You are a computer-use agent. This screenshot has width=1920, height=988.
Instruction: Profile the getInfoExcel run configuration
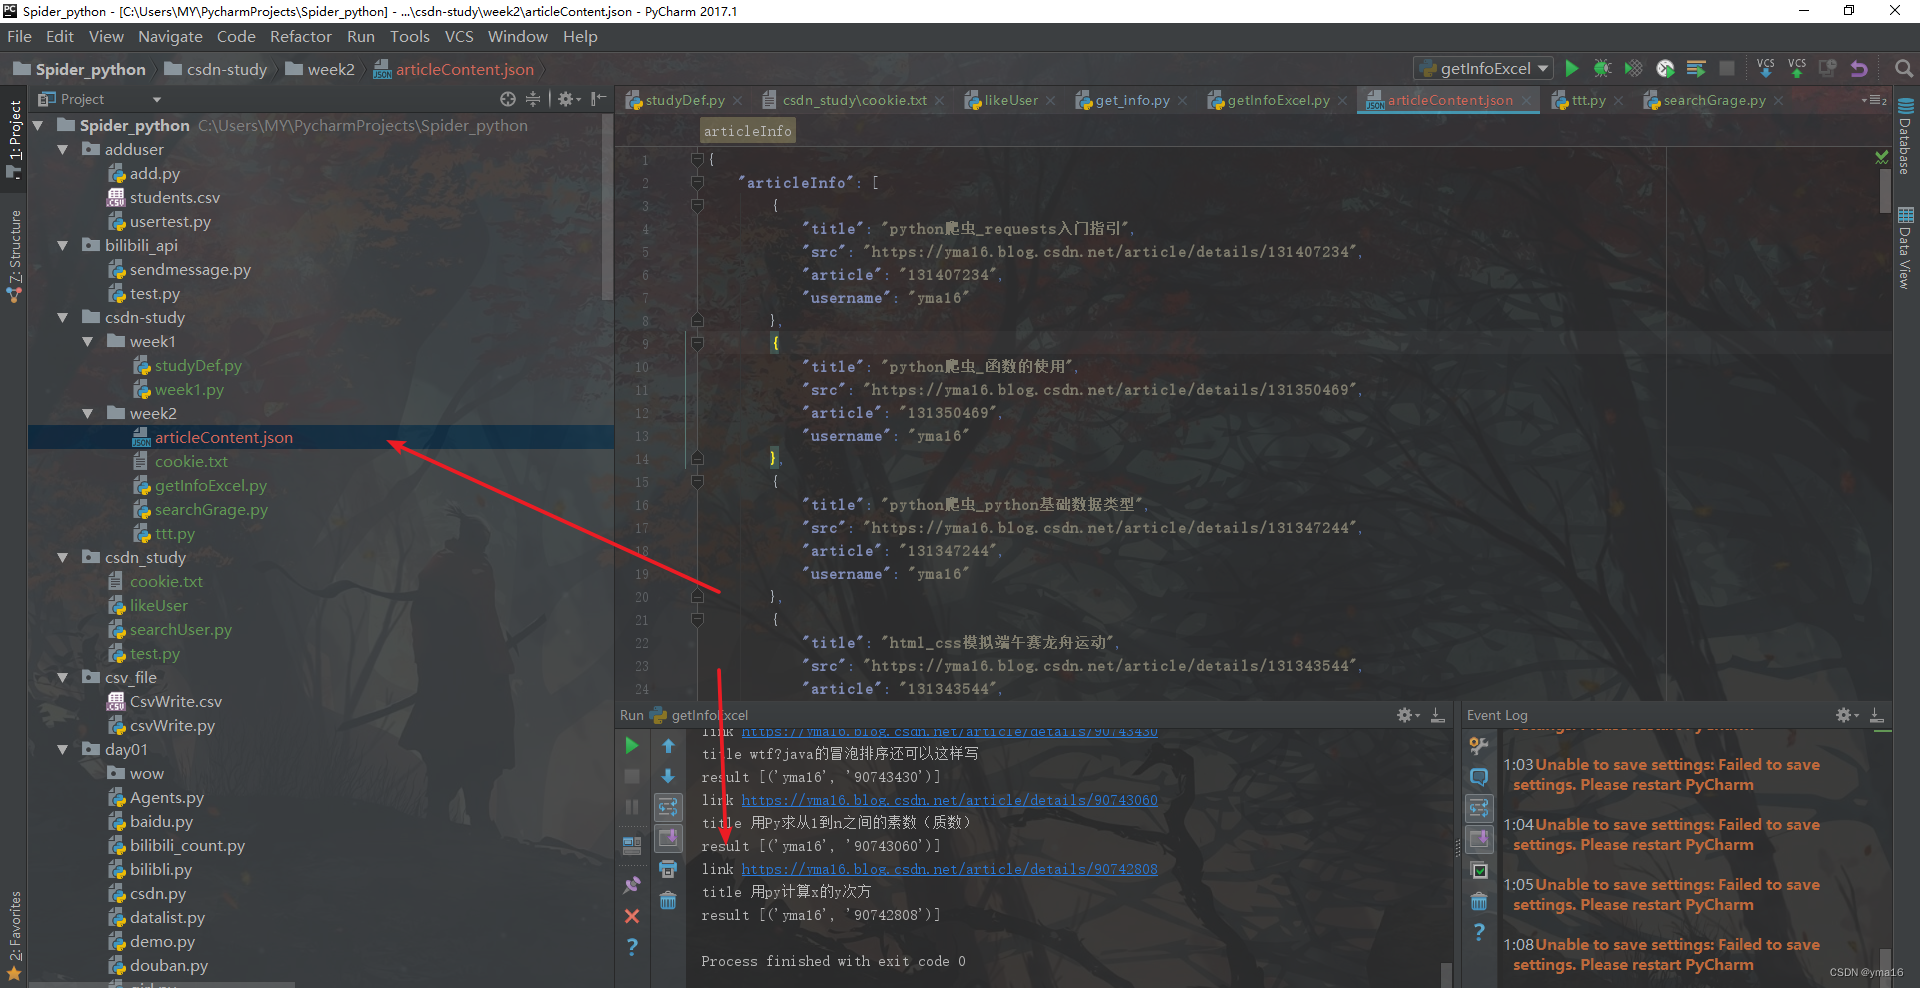pyautogui.click(x=1665, y=68)
